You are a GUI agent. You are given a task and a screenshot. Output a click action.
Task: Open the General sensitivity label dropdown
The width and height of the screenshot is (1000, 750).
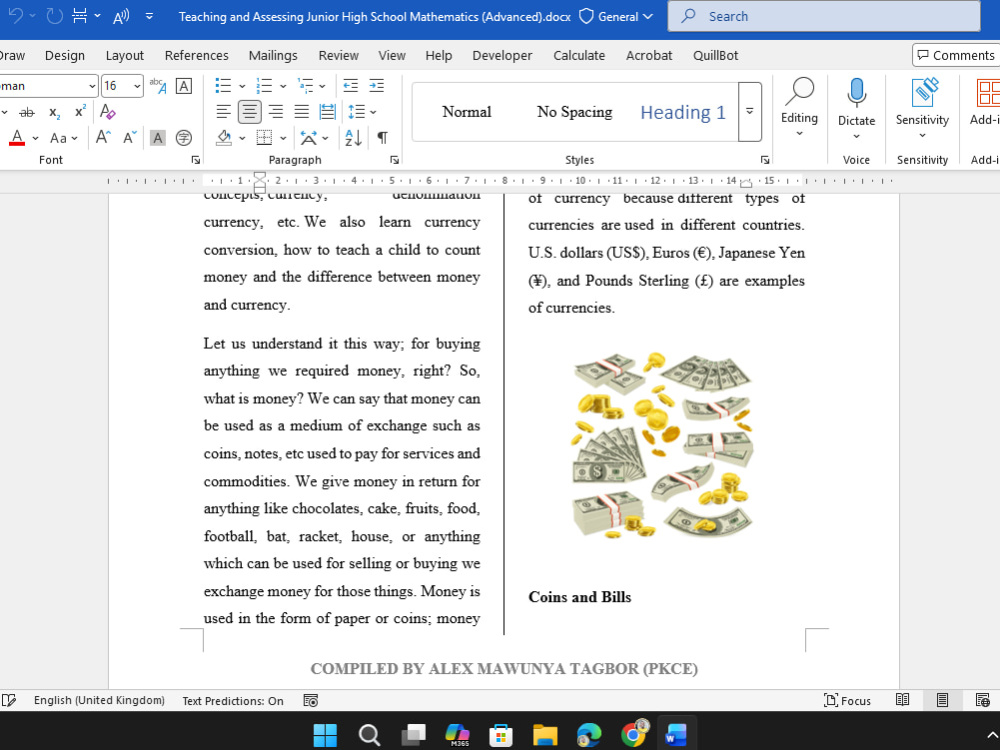616,17
